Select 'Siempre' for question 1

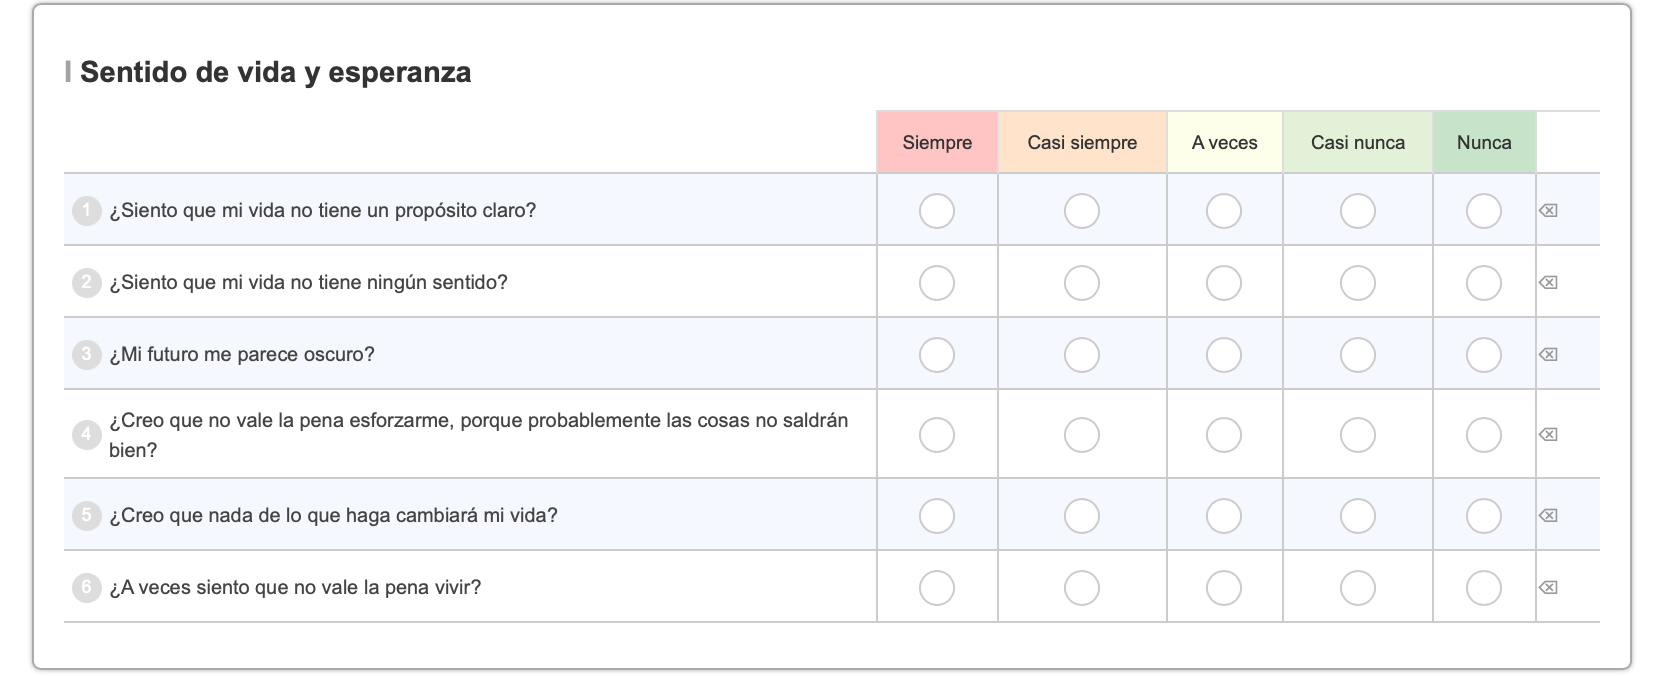937,211
